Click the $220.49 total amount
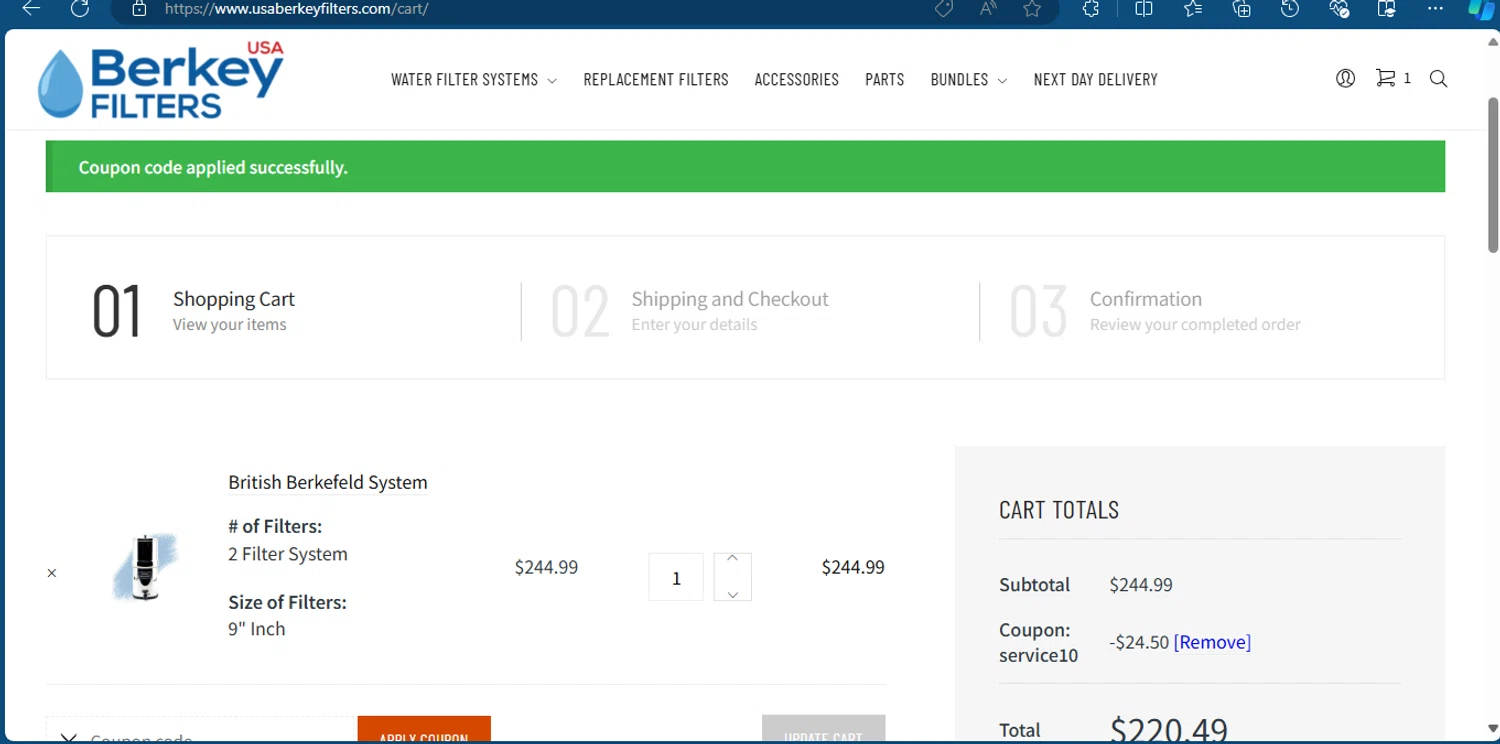 (x=1168, y=729)
